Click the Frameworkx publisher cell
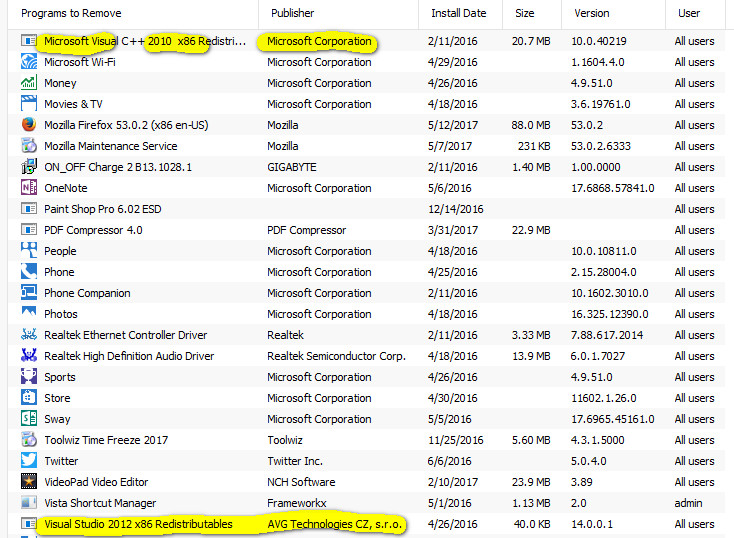734x538 pixels. 297,503
